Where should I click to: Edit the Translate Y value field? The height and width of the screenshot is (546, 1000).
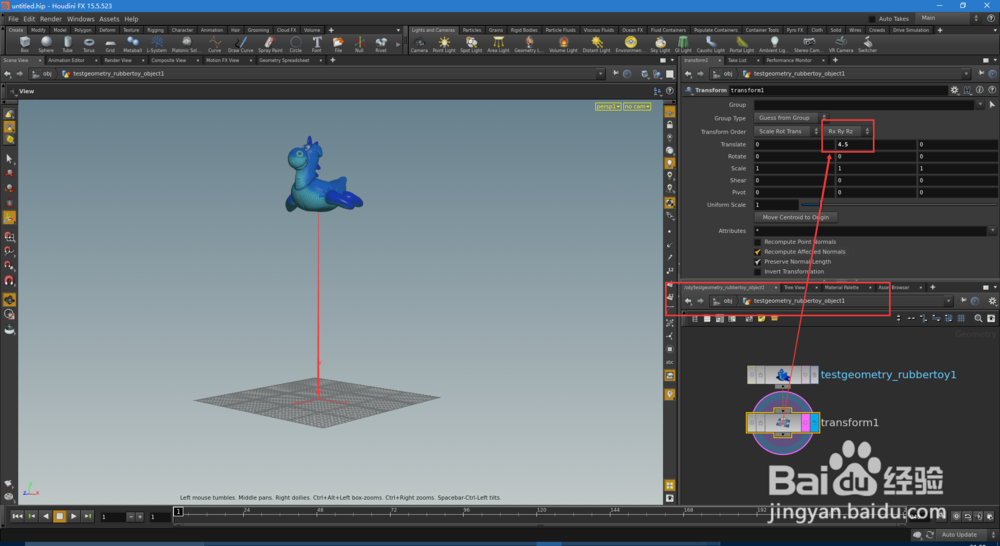pyautogui.click(x=875, y=145)
